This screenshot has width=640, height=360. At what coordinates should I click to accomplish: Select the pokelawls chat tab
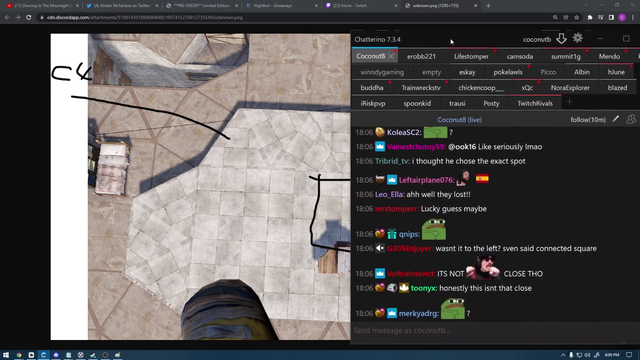pyautogui.click(x=508, y=72)
